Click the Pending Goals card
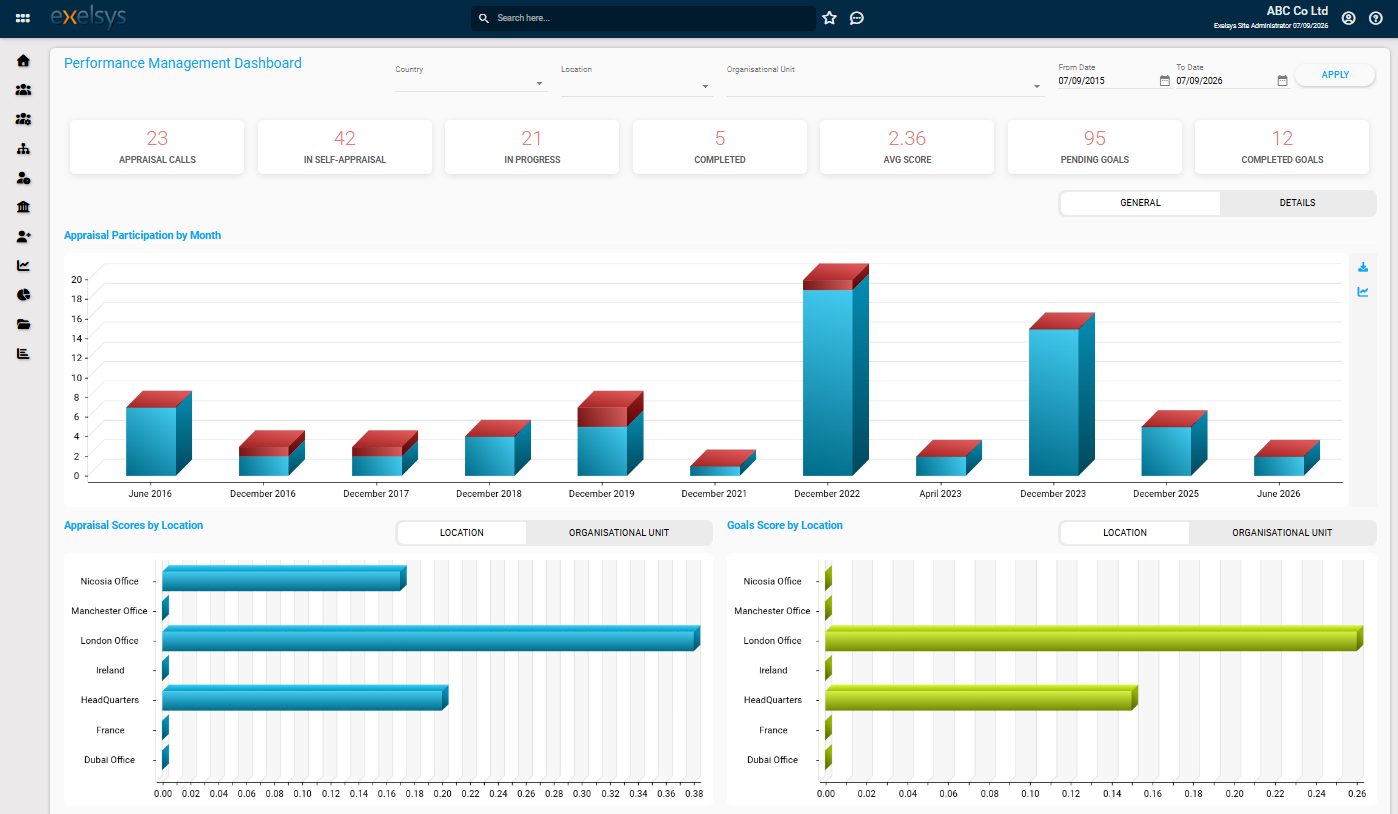Image resolution: width=1398 pixels, height=814 pixels. (x=1095, y=147)
